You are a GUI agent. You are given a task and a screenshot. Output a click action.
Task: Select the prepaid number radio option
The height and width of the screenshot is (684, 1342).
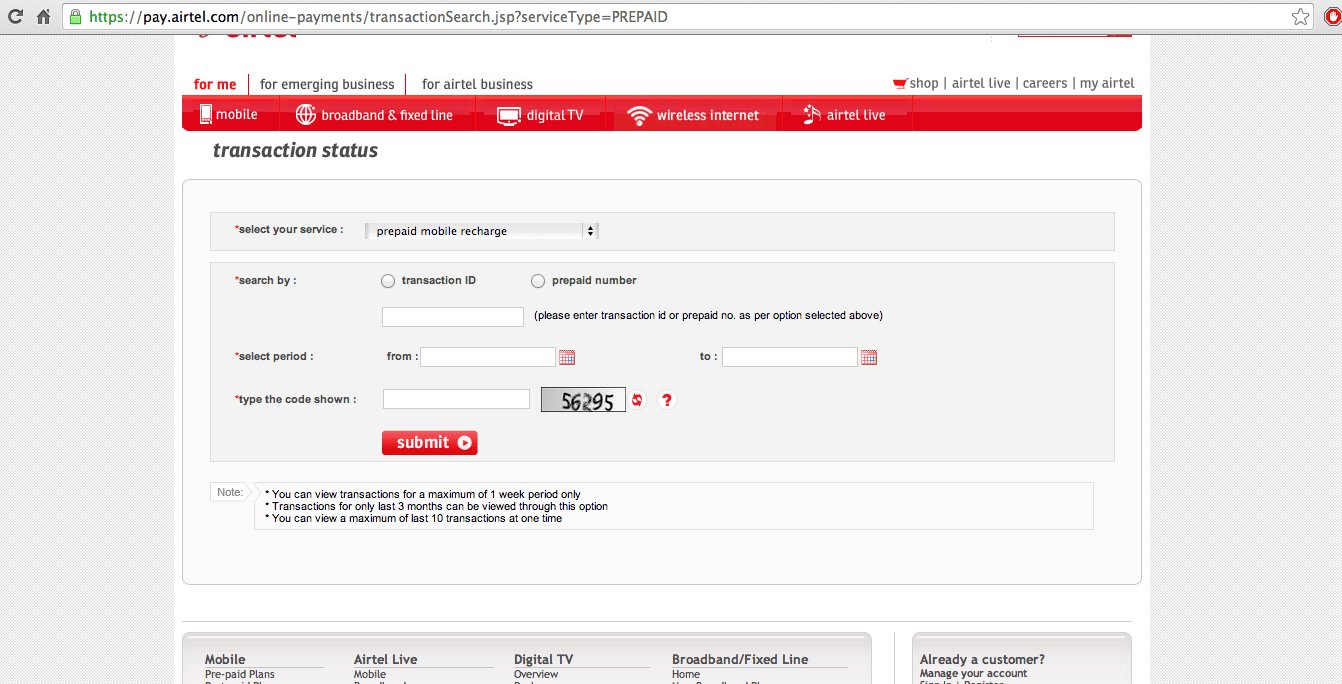pyautogui.click(x=538, y=281)
